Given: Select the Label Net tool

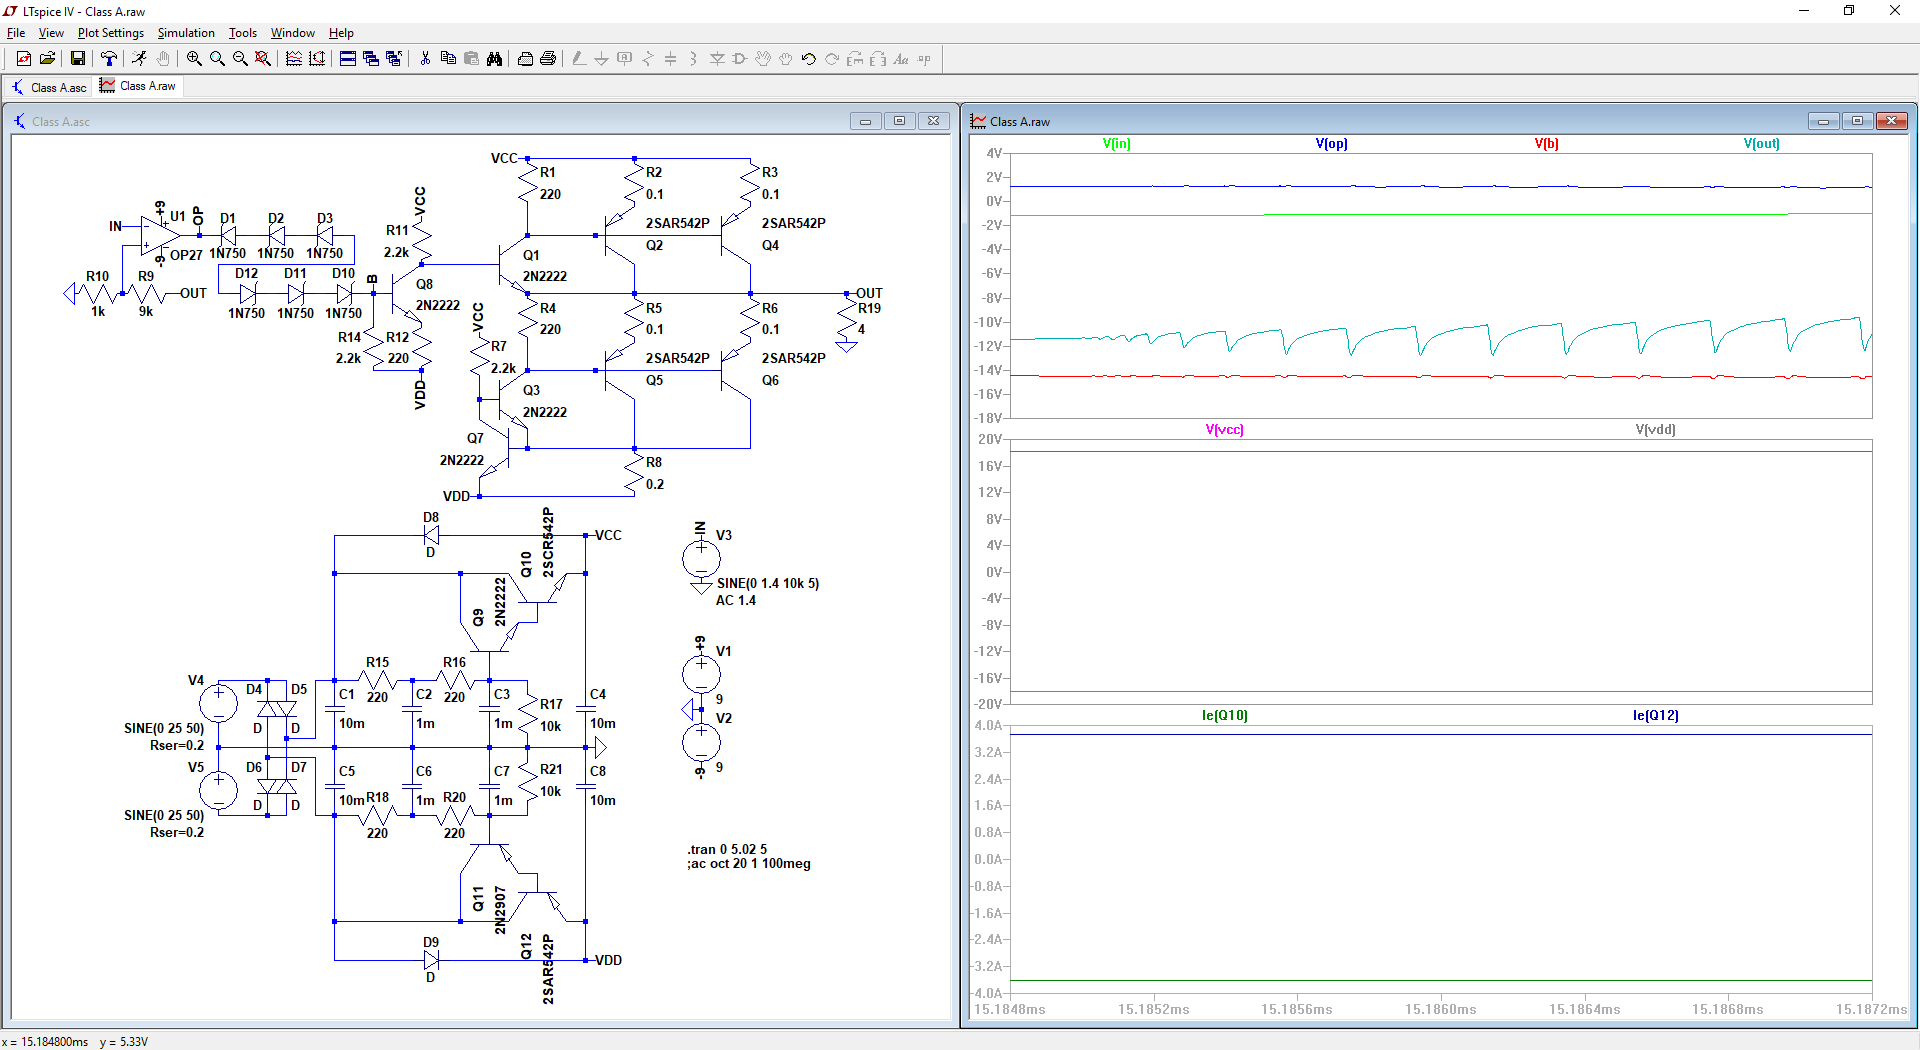Looking at the screenshot, I should tap(624, 59).
